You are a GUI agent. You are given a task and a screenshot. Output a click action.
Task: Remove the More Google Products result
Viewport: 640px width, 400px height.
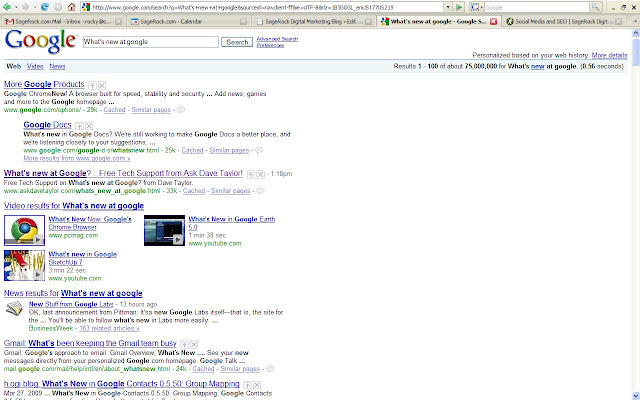coord(102,85)
